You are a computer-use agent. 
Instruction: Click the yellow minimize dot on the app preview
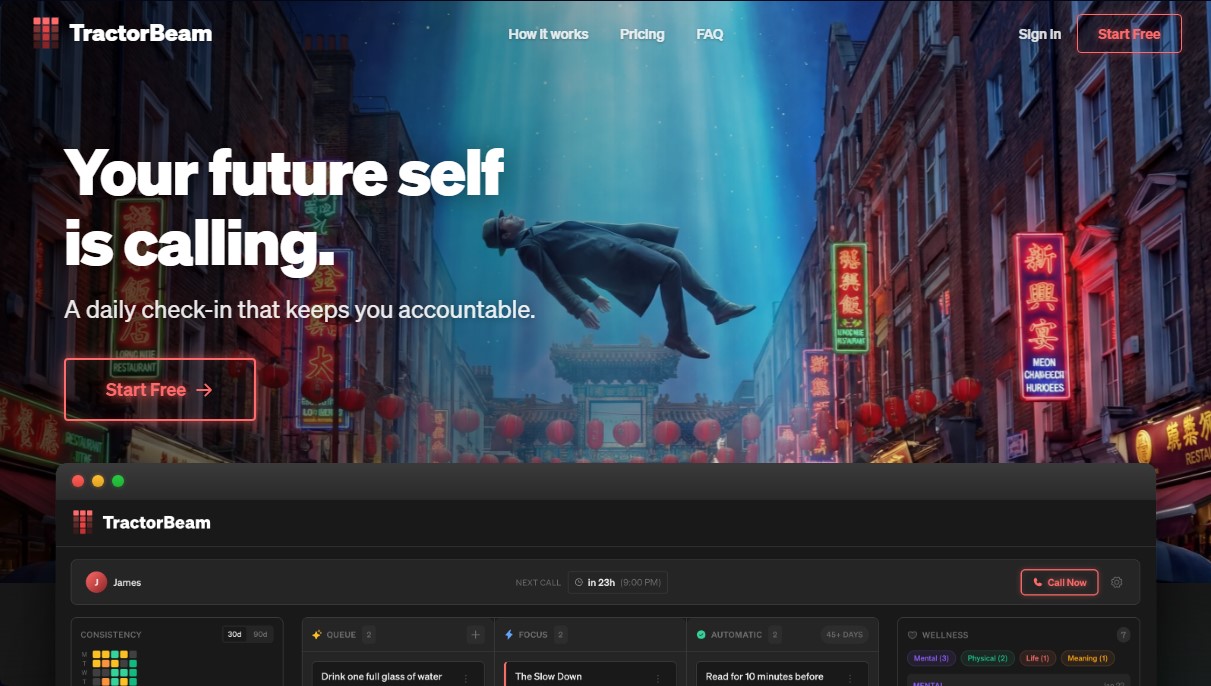click(98, 481)
